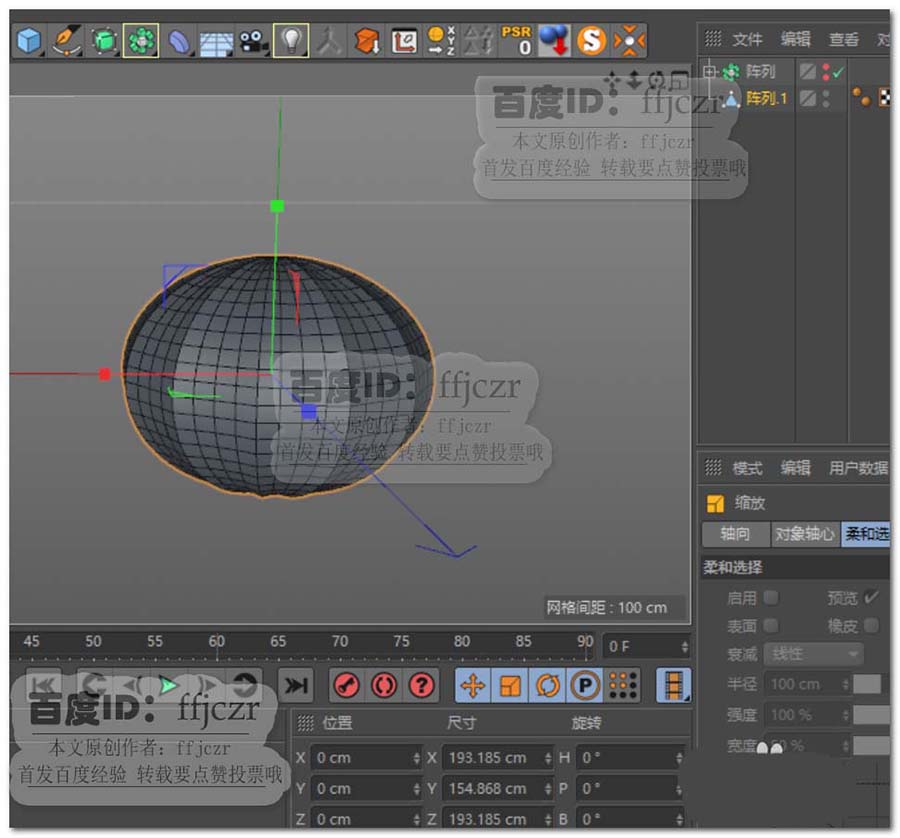
Task: Open the 文件 menu in object manager
Action: 747,40
